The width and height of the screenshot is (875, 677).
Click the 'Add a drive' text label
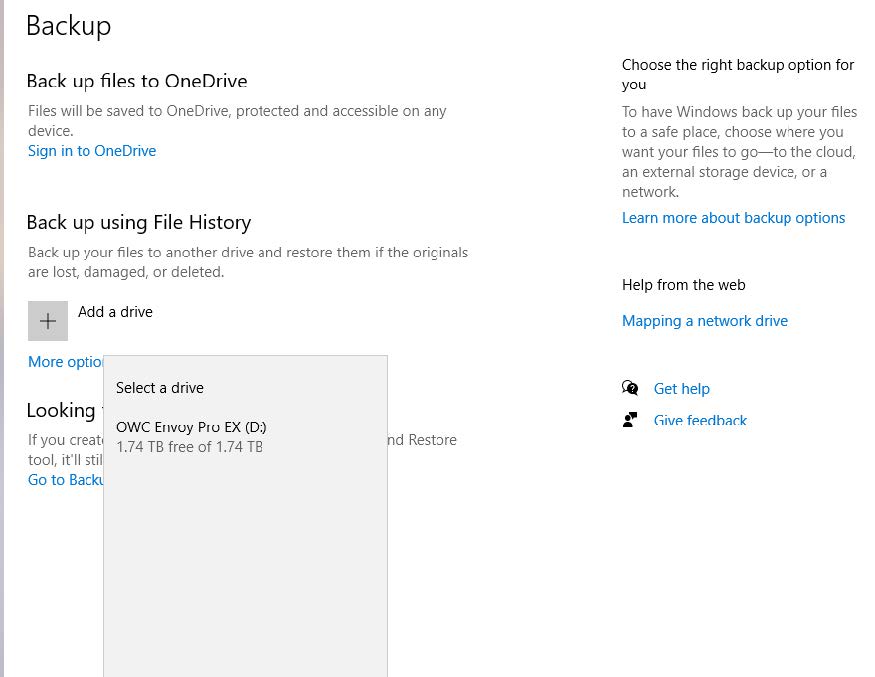[x=115, y=312]
